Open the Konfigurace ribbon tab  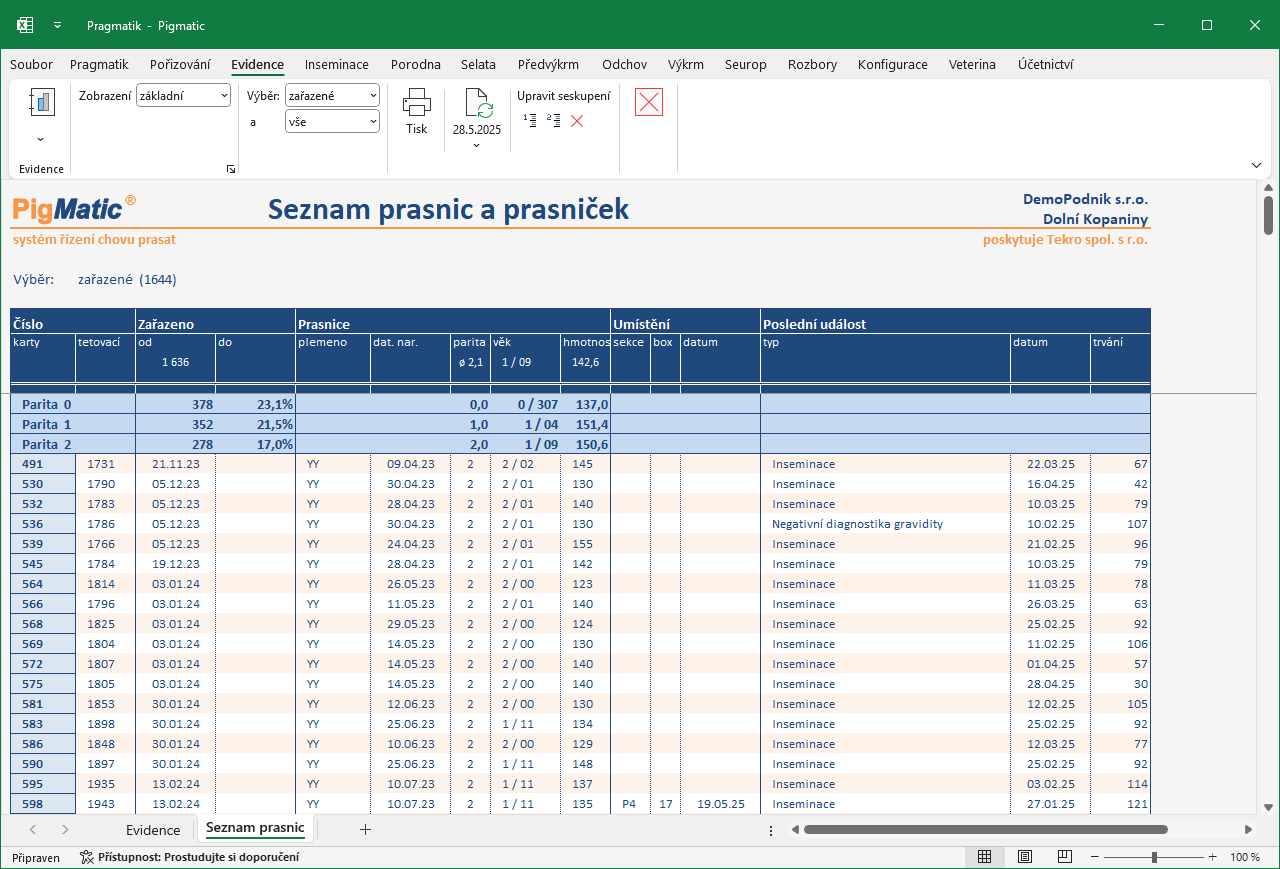point(893,64)
